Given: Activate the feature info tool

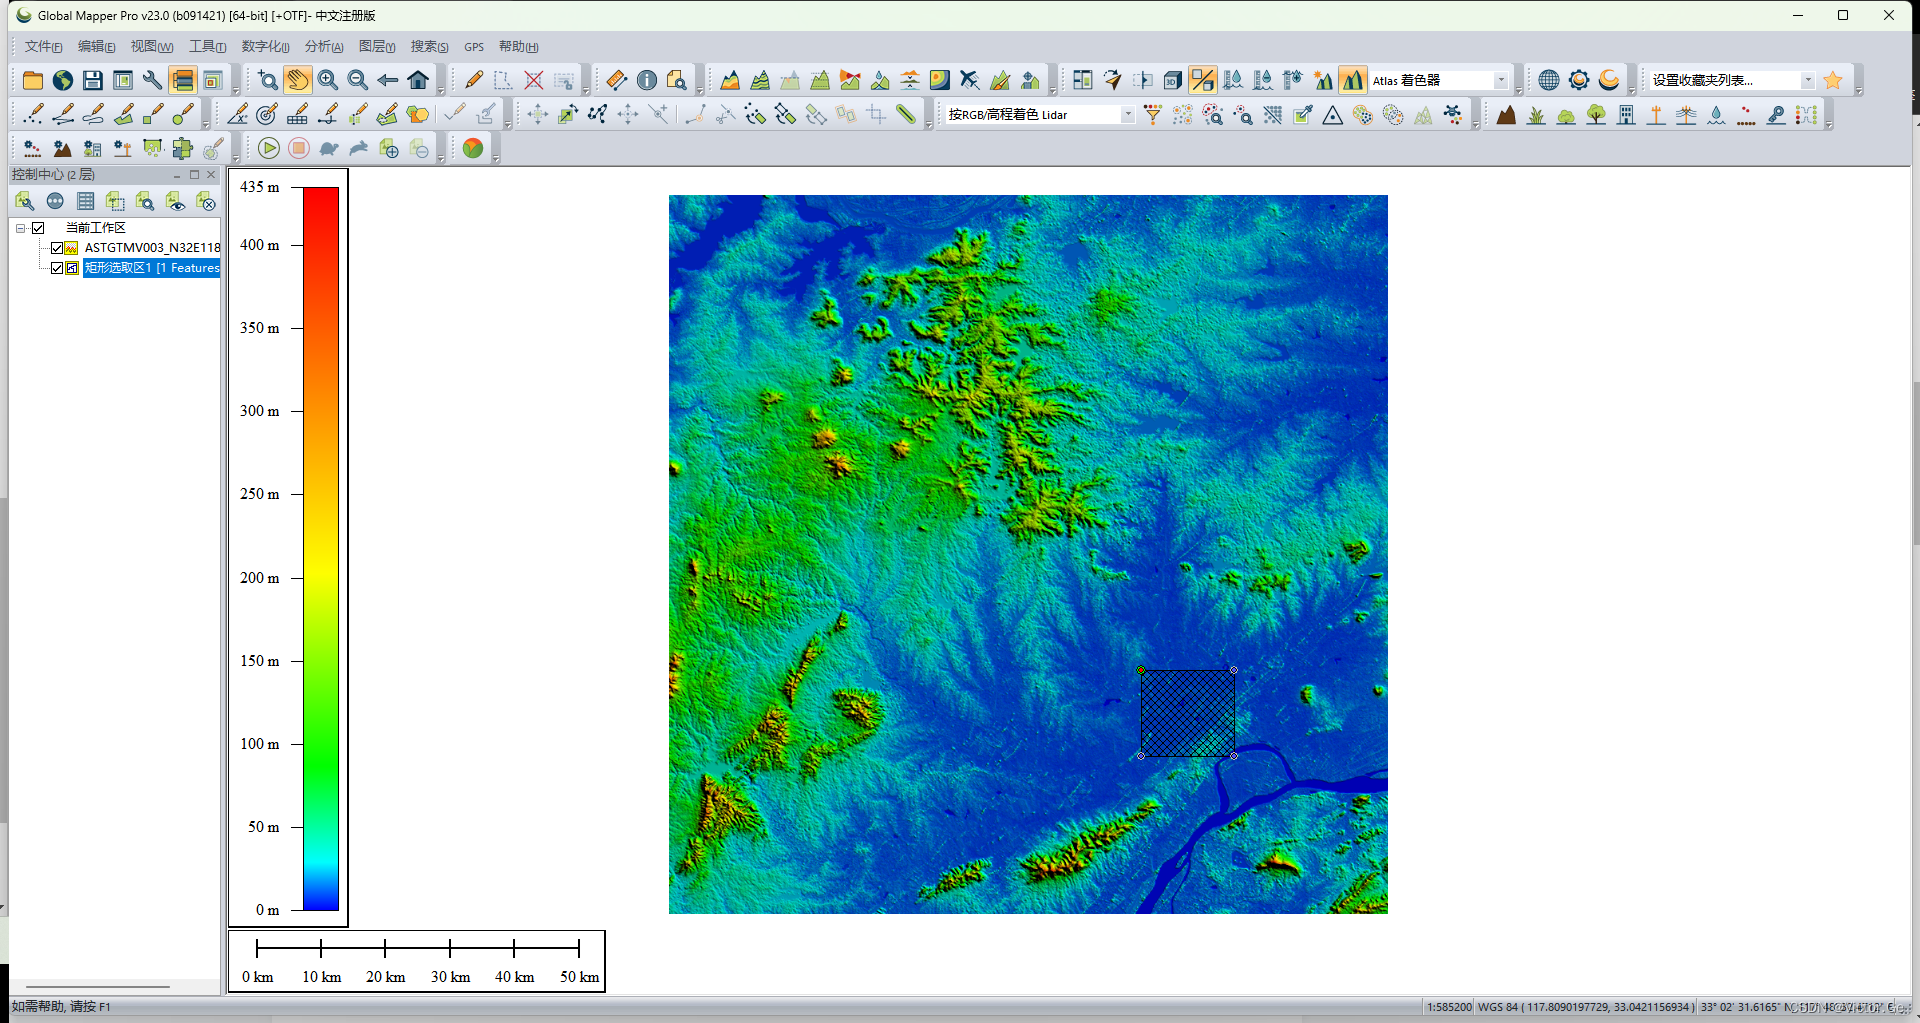Looking at the screenshot, I should [647, 80].
